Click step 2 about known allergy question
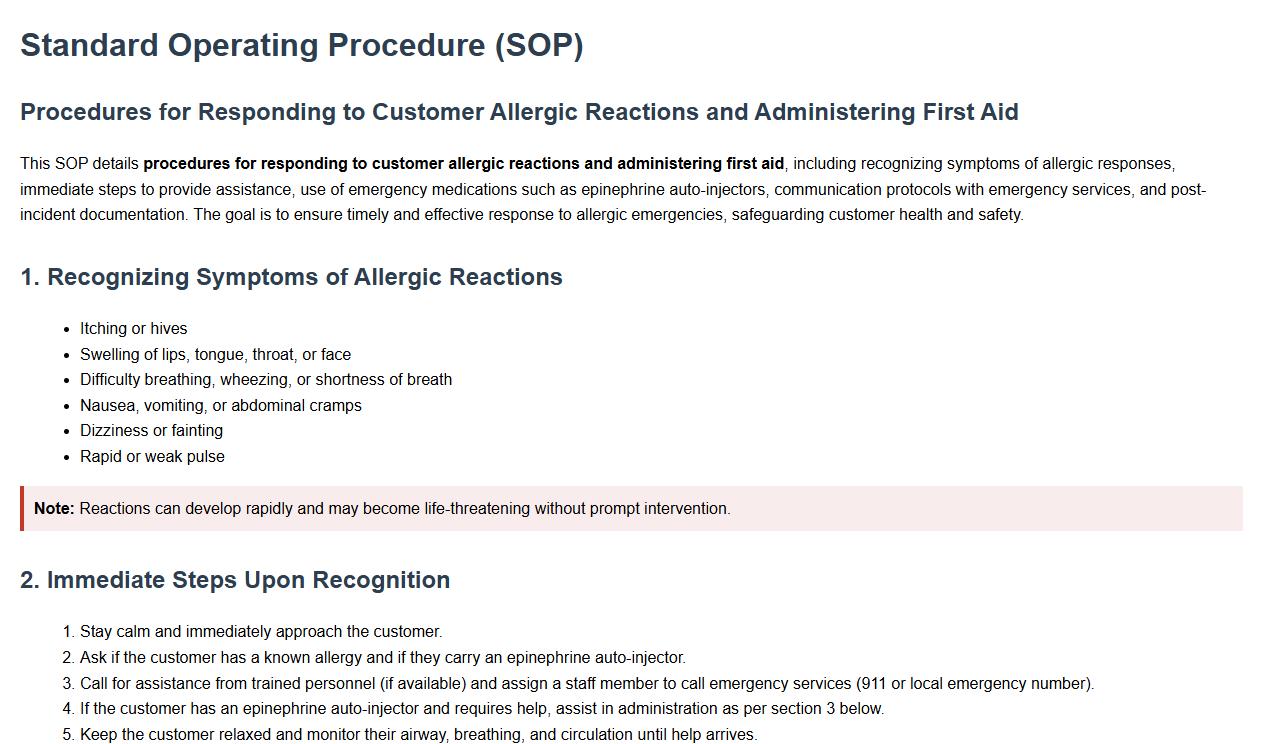The width and height of the screenshot is (1263, 744). (382, 658)
